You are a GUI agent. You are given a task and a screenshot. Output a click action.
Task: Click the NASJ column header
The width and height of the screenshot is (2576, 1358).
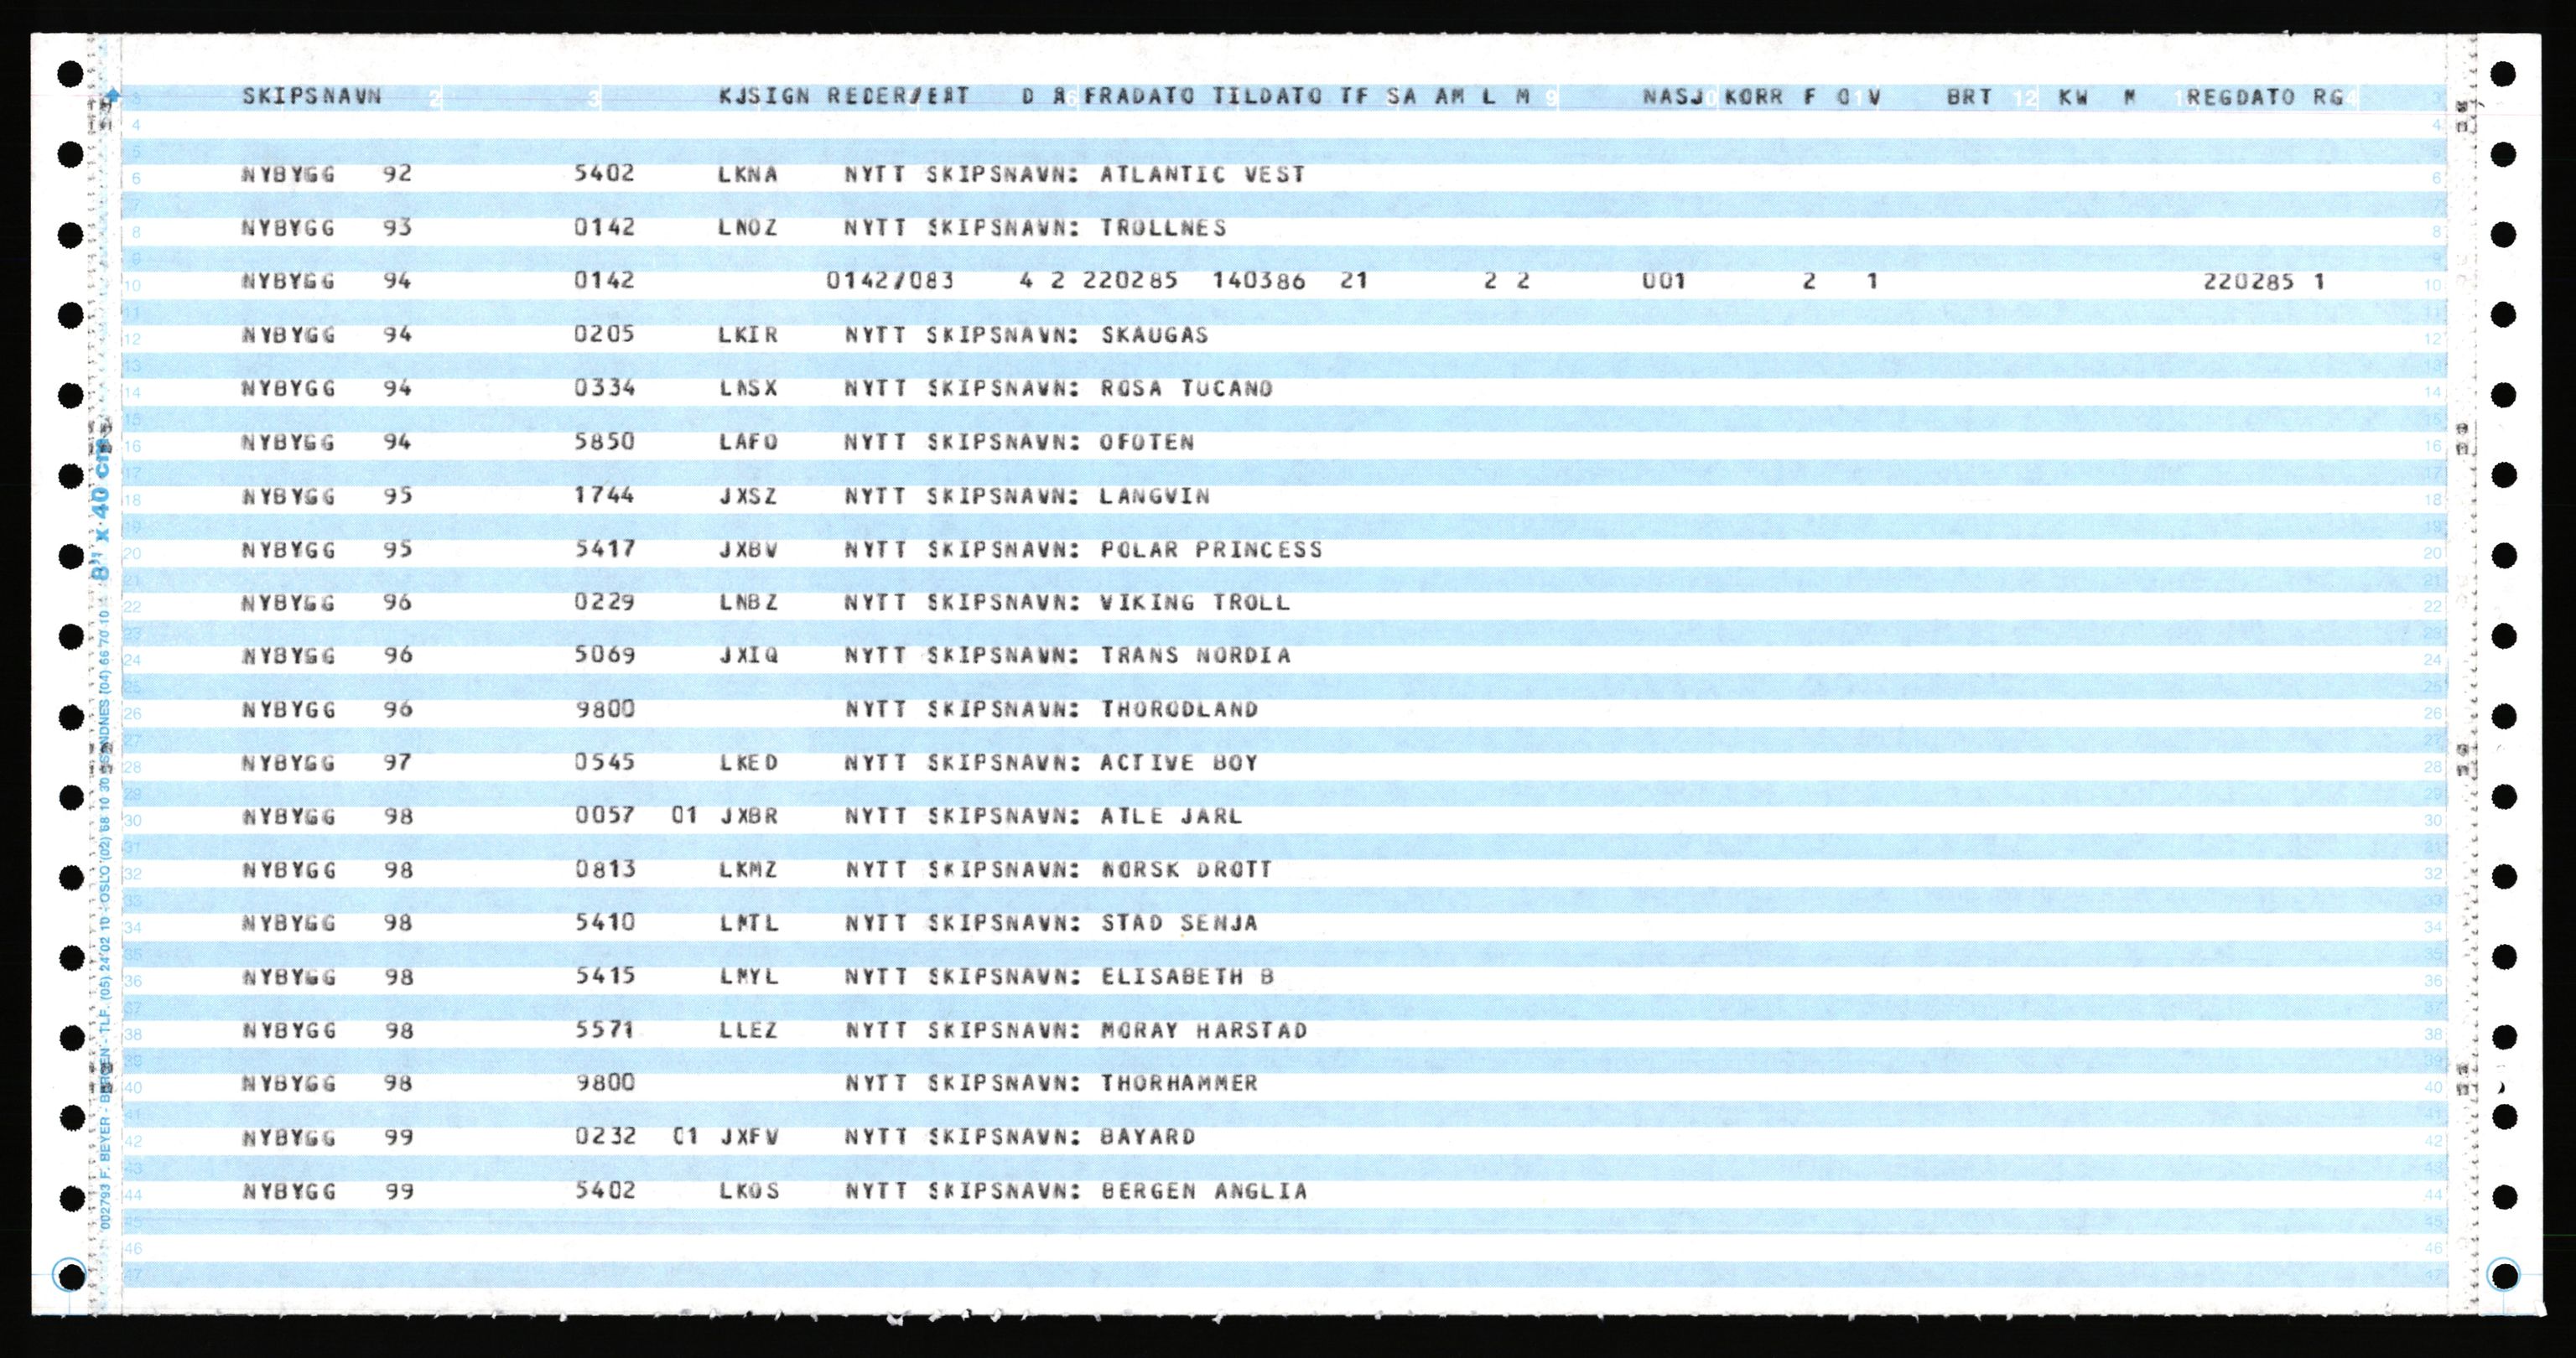coord(1673,96)
